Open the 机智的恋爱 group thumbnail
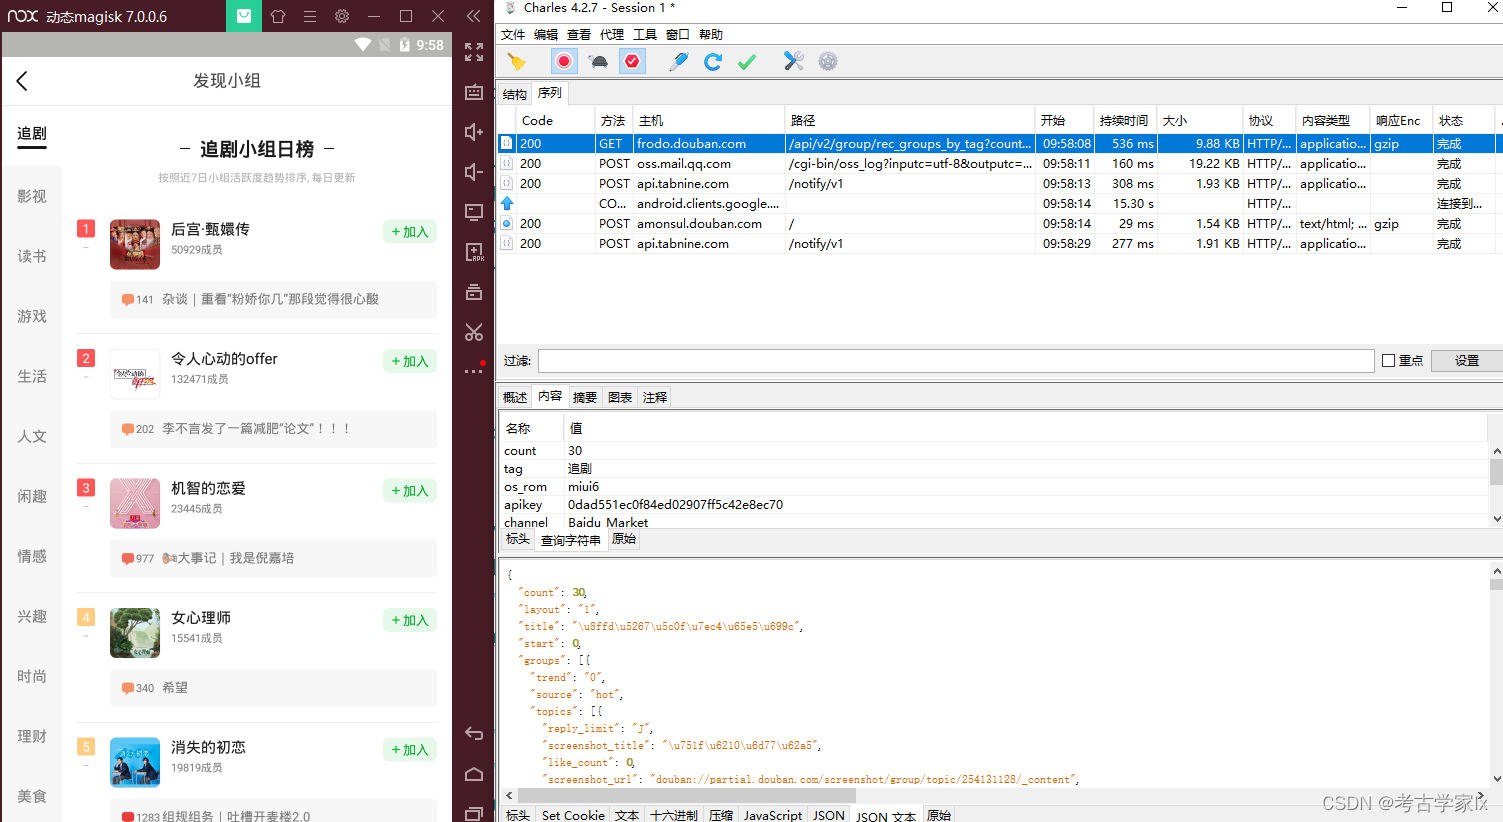 pyautogui.click(x=135, y=503)
